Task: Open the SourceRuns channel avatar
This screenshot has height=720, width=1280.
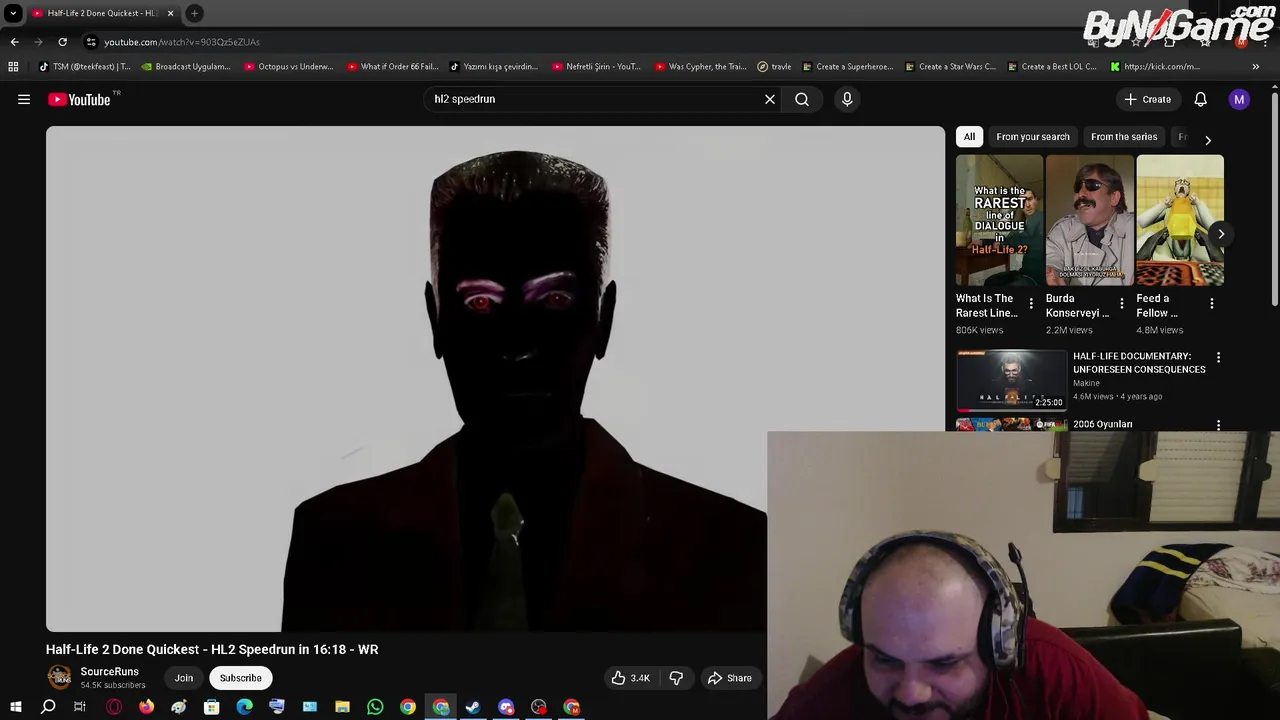Action: point(59,677)
